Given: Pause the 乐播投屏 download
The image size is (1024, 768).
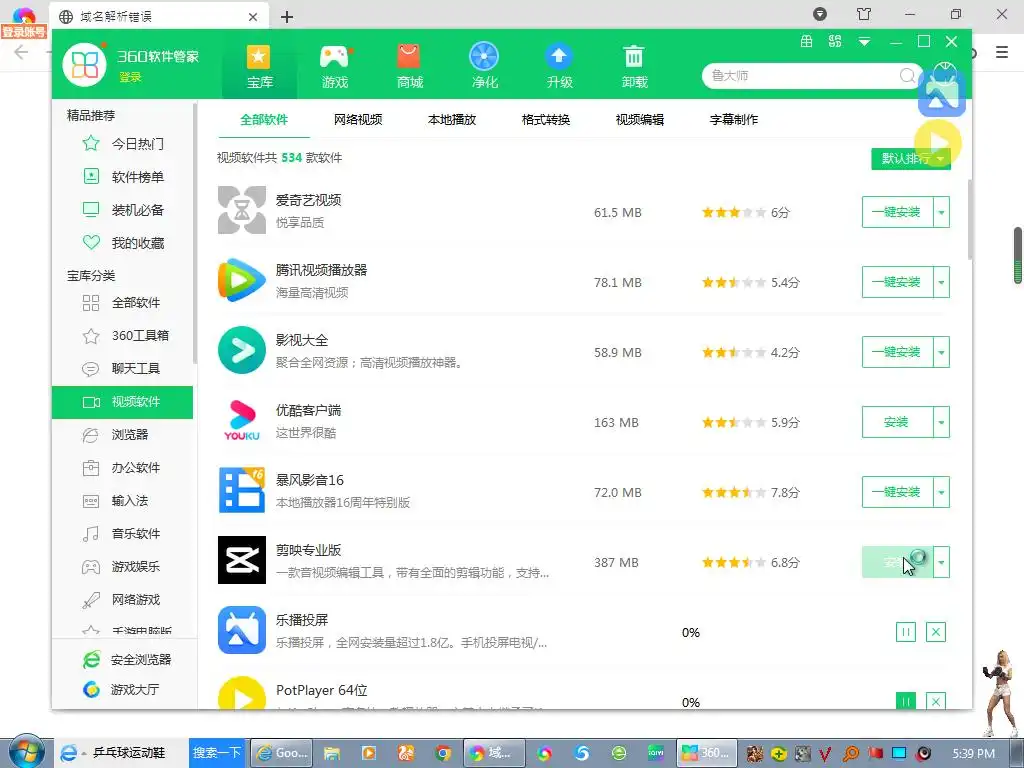Looking at the screenshot, I should pyautogui.click(x=905, y=632).
